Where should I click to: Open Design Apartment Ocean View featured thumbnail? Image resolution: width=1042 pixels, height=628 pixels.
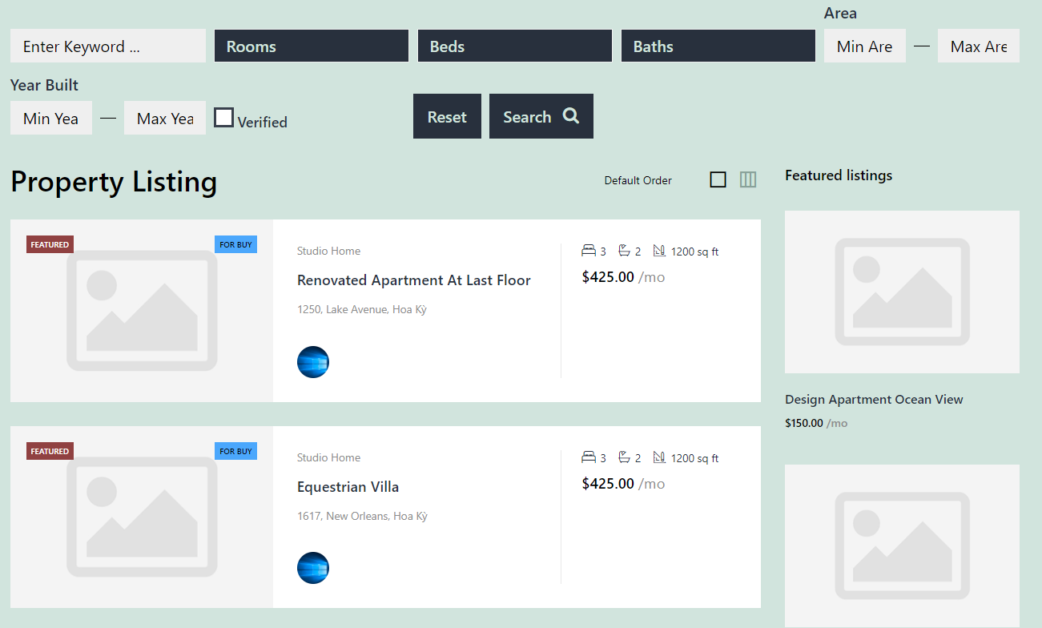click(x=902, y=292)
